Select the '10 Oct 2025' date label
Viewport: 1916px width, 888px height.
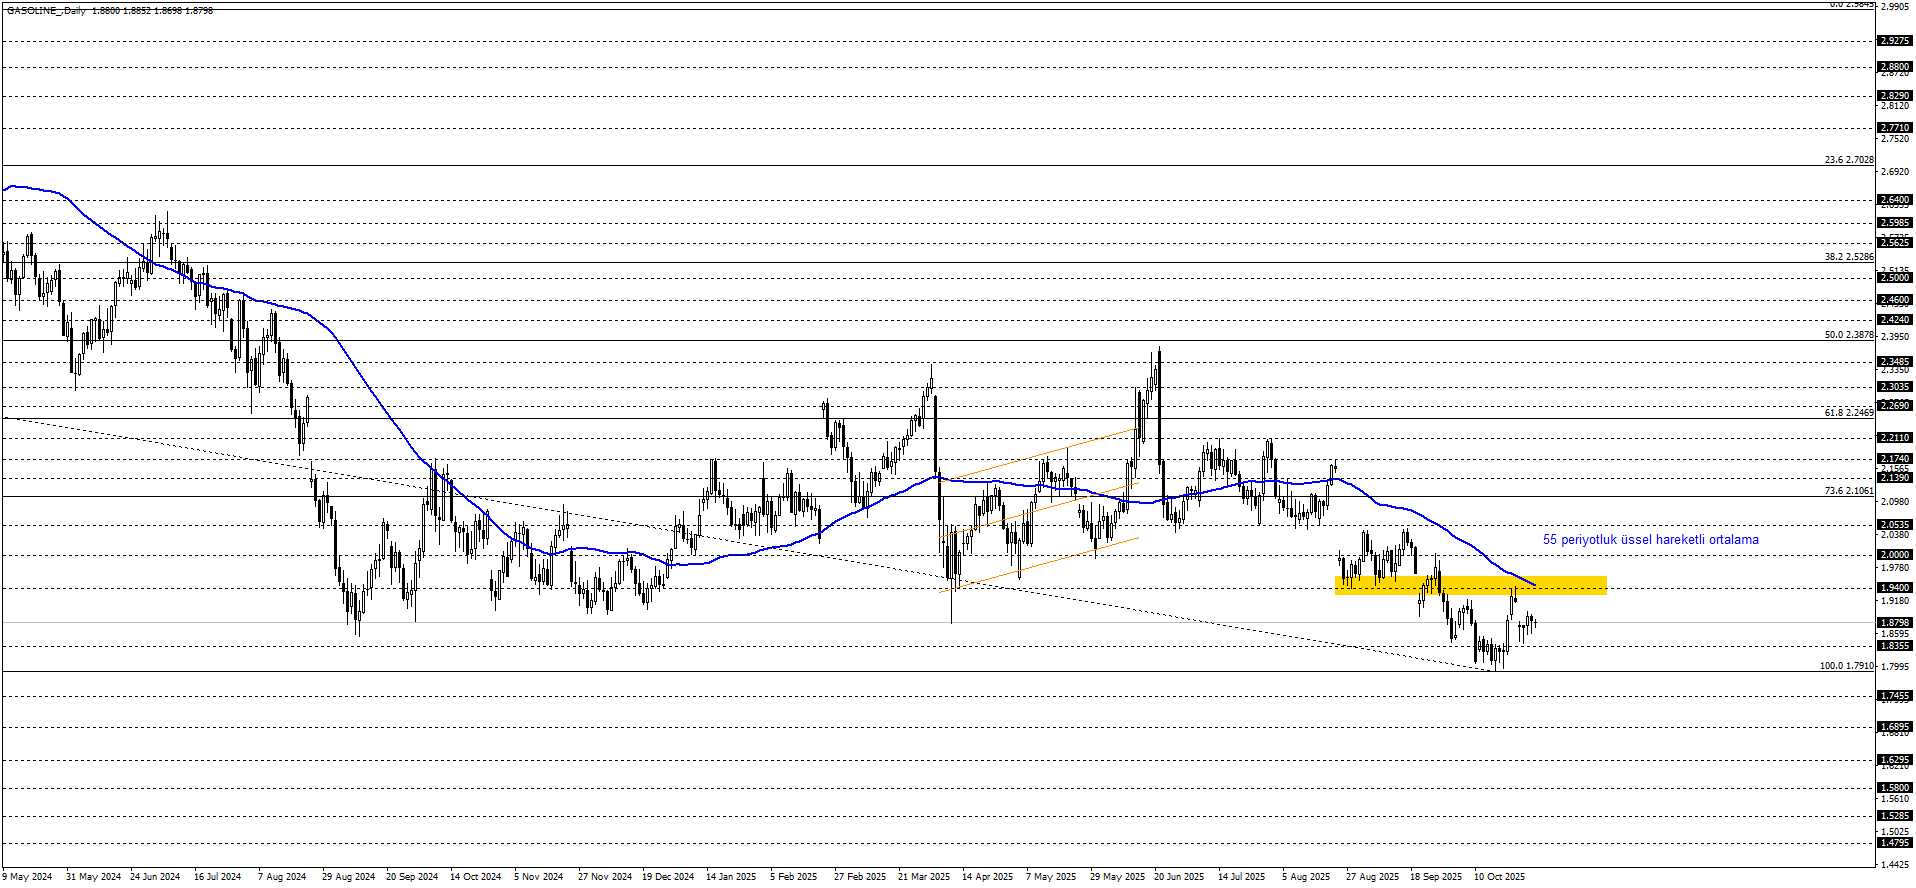coord(1500,877)
